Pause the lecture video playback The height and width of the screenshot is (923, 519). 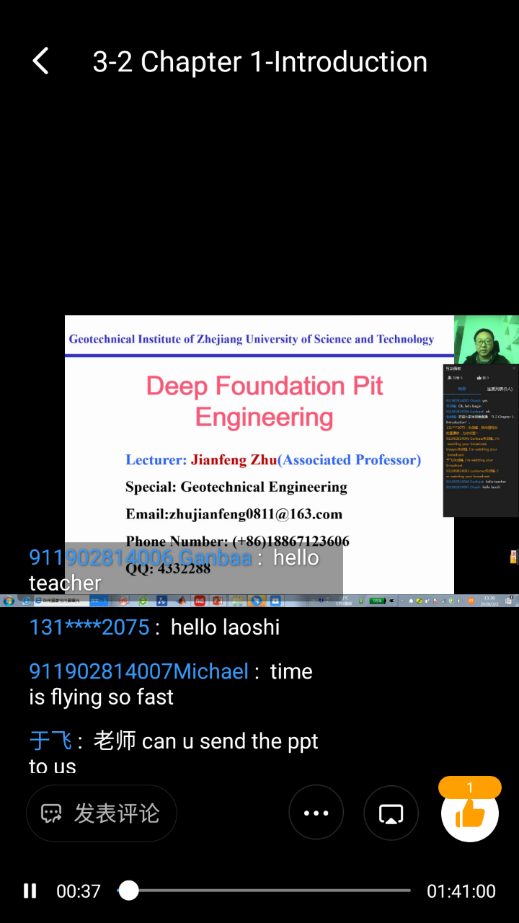coord(30,891)
